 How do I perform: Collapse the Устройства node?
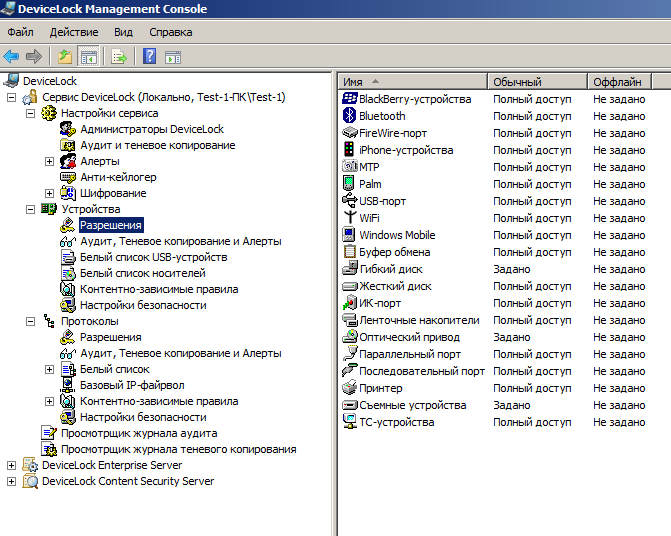pyautogui.click(x=30, y=210)
